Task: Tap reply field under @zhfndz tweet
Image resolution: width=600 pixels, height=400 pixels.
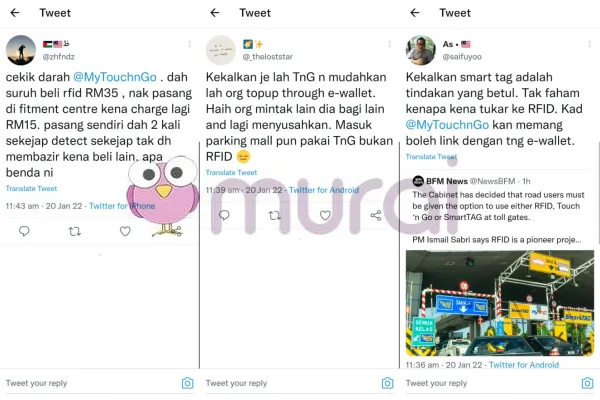Action: pos(92,383)
